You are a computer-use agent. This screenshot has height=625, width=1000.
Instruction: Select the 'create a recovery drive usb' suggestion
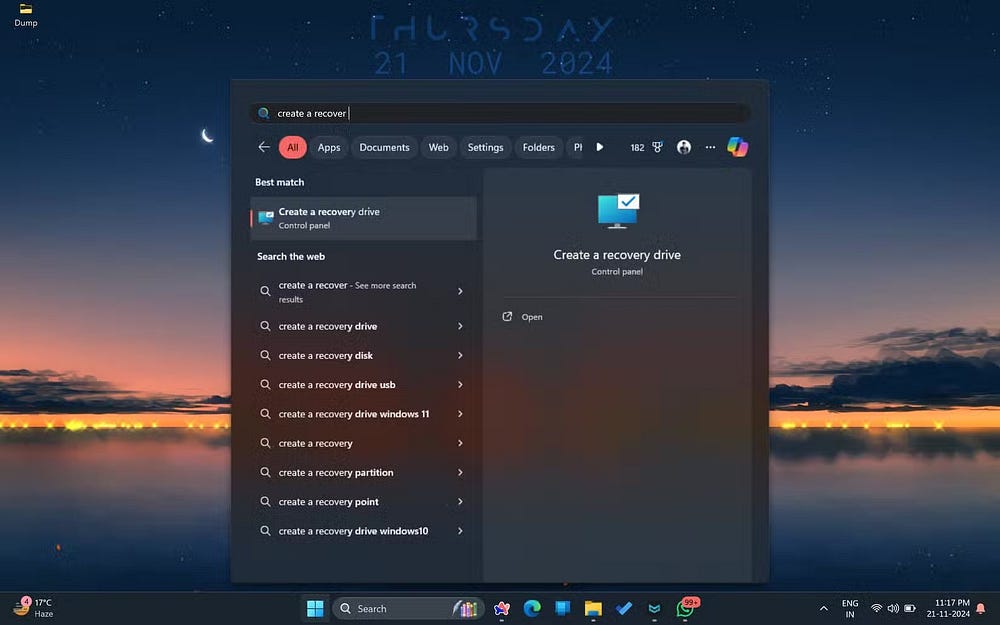click(x=338, y=384)
